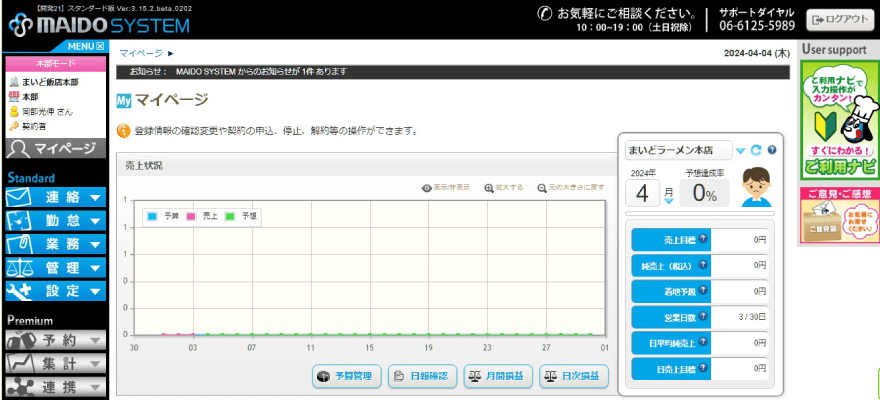Click the building icon beside まいど飯店本部
This screenshot has width=880, height=400.
pos(14,82)
